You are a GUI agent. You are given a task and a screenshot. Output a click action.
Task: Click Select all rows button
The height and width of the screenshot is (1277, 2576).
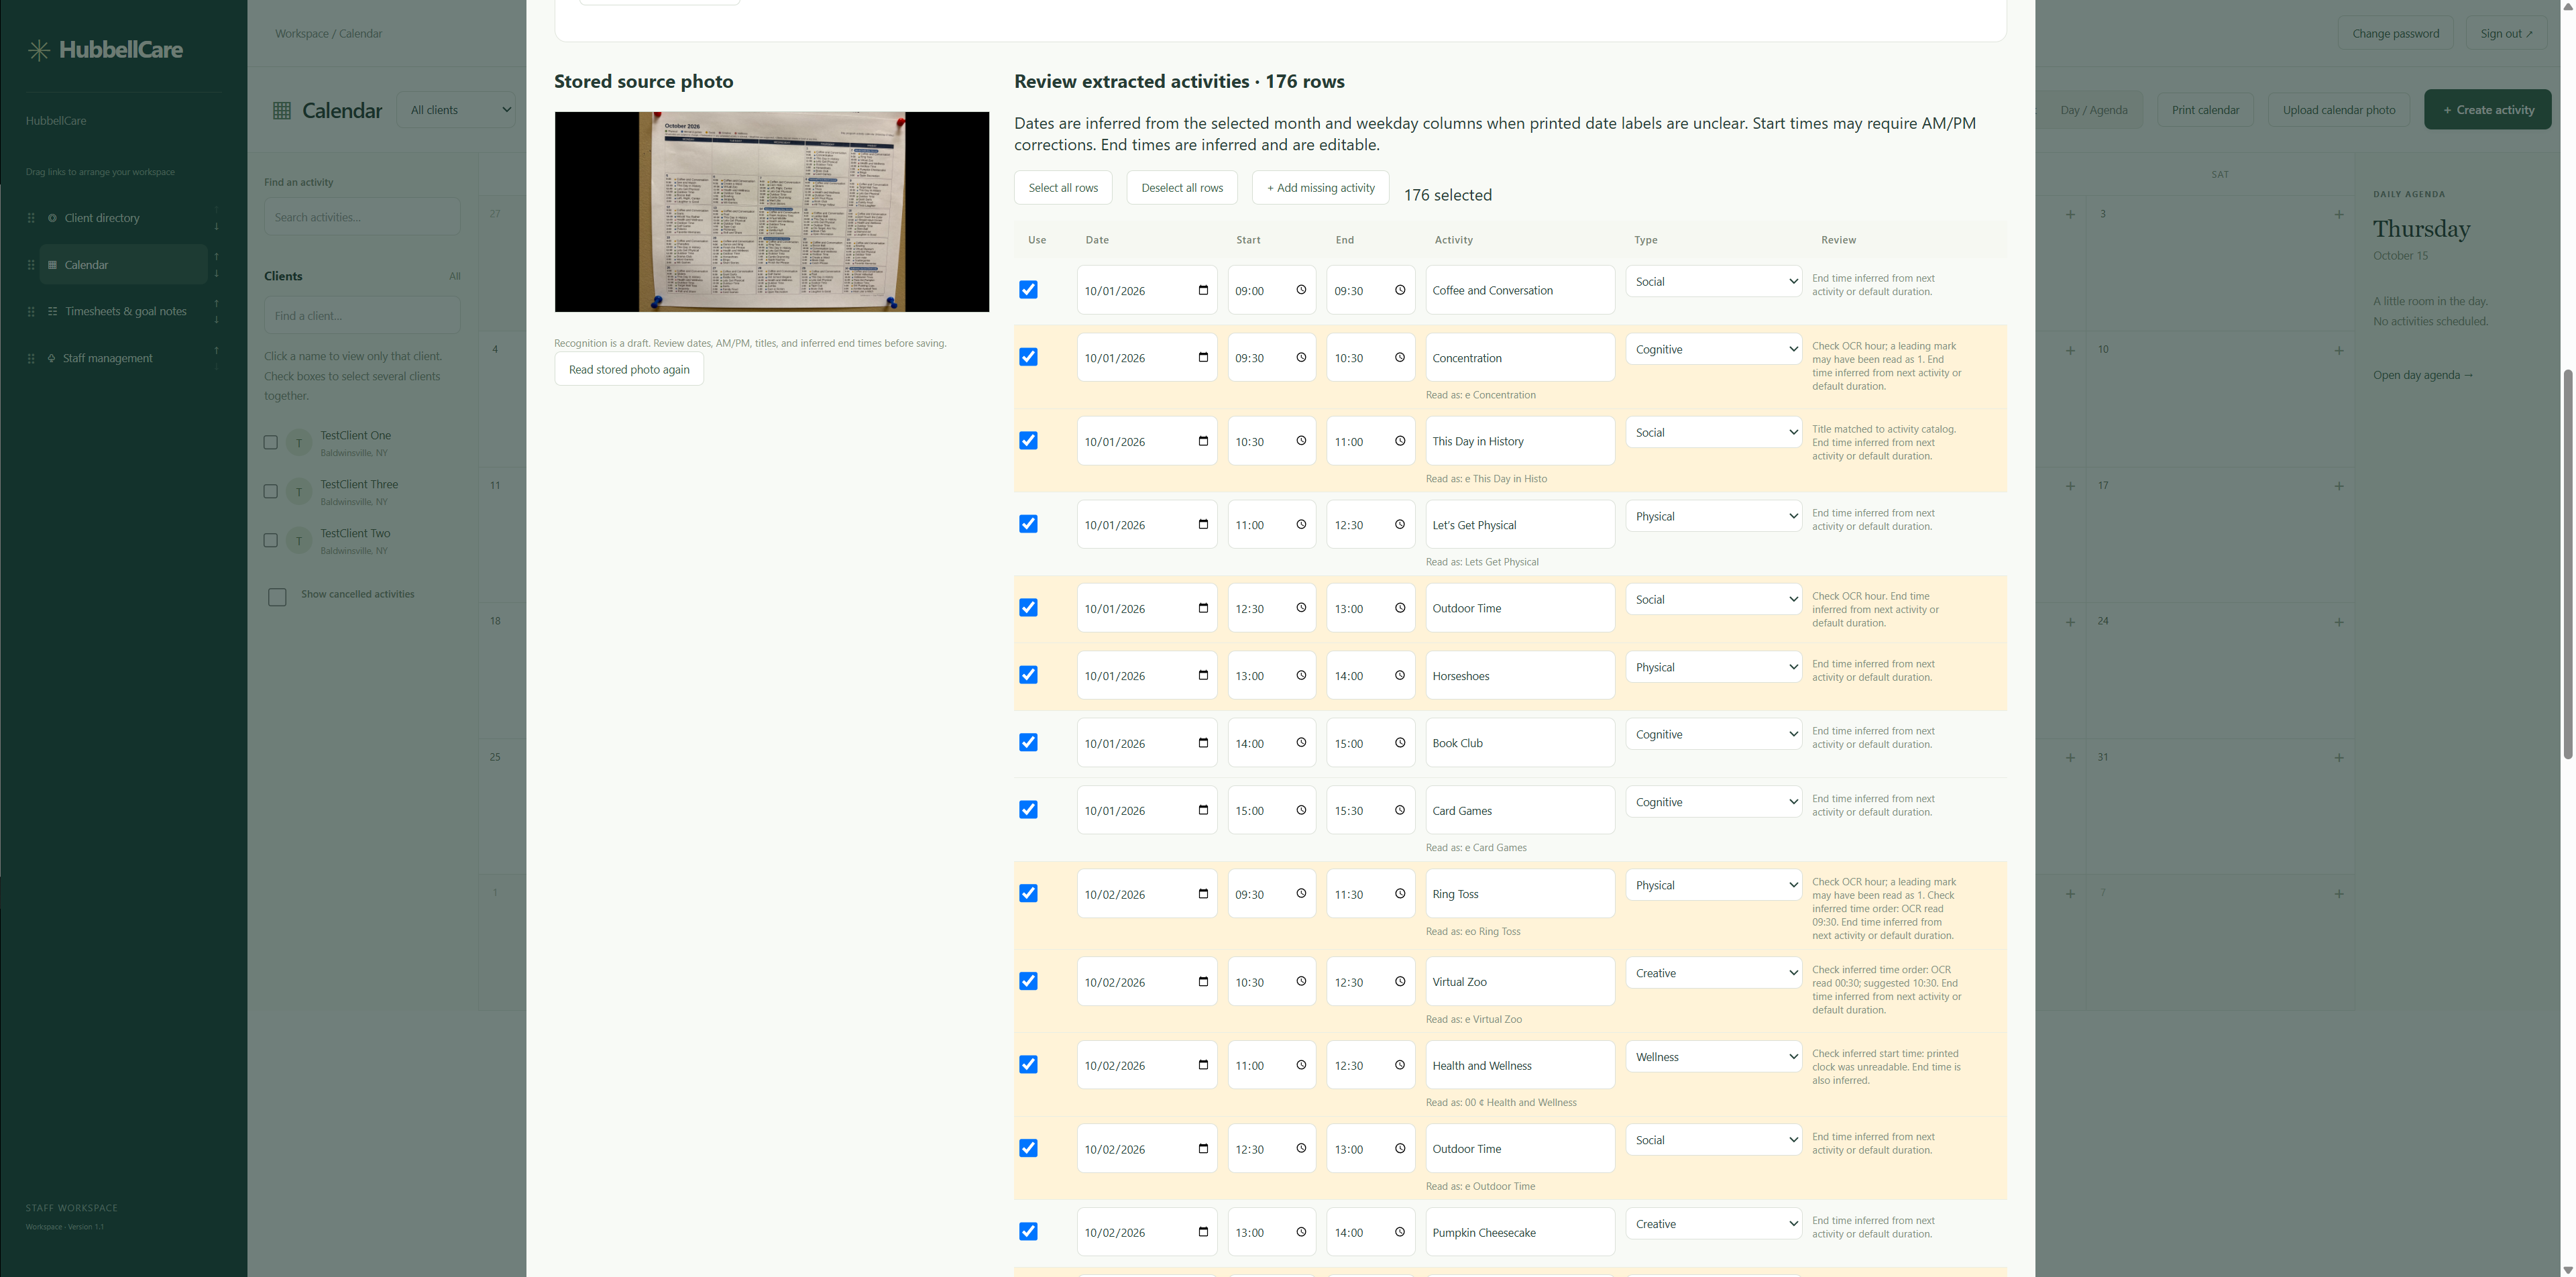pos(1063,188)
